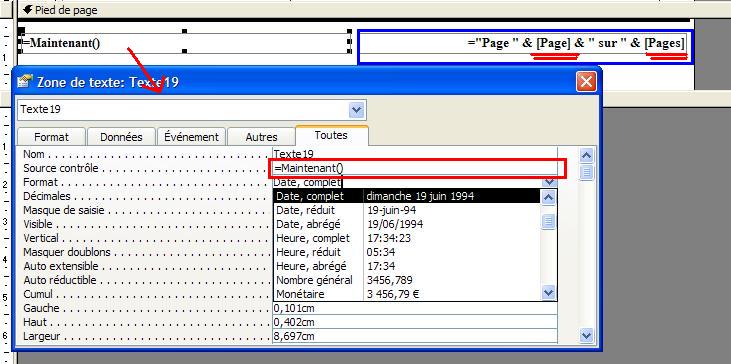731x364 pixels.
Task: Select the Auto réductible property label
Action: [x=60, y=280]
